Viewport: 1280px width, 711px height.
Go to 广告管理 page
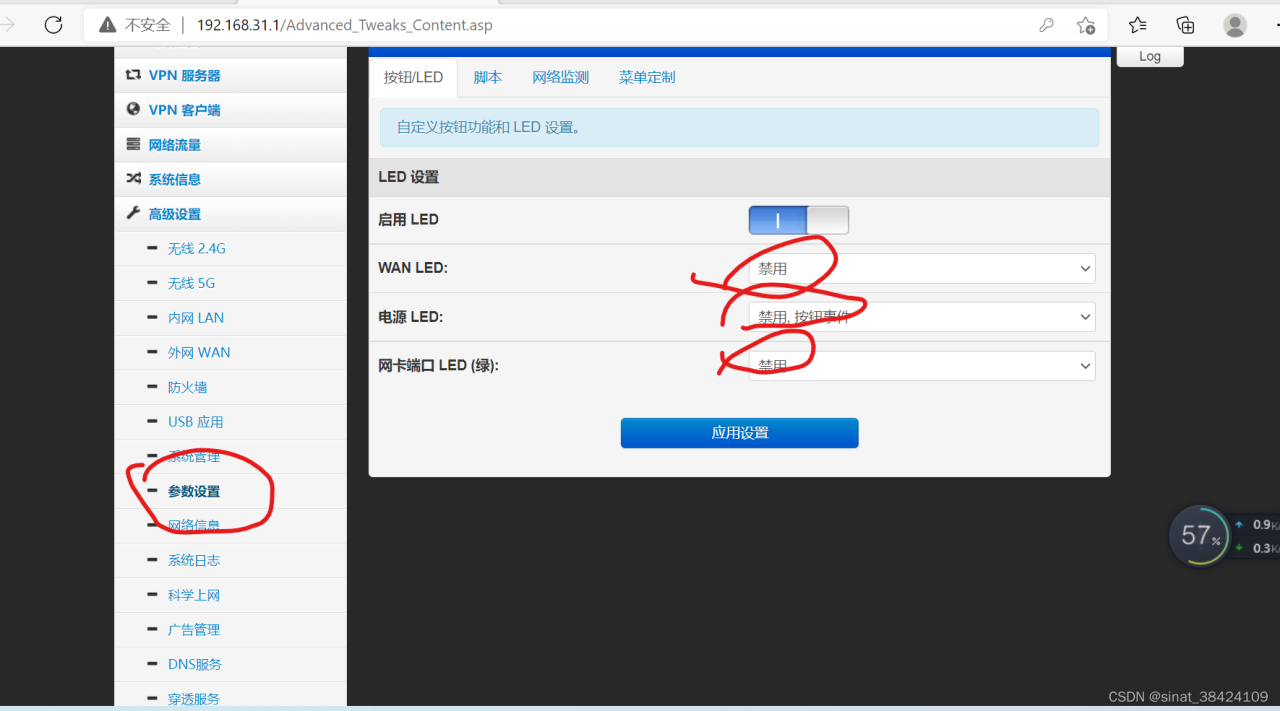[x=194, y=630]
